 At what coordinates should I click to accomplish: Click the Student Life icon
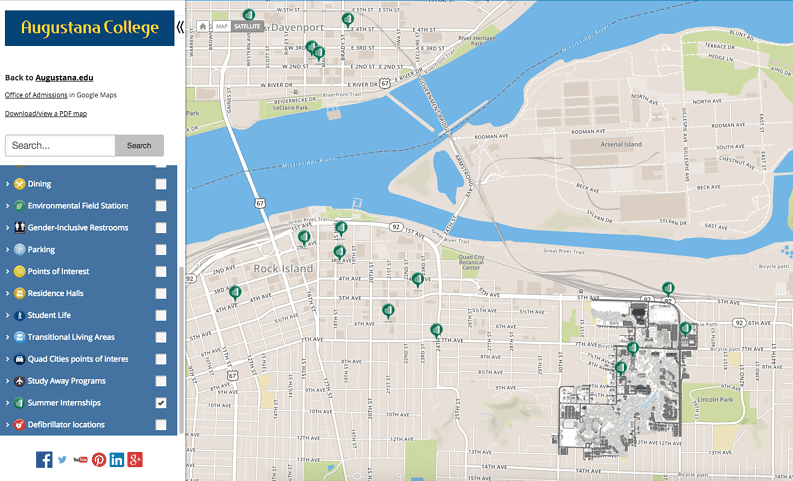[x=19, y=315]
